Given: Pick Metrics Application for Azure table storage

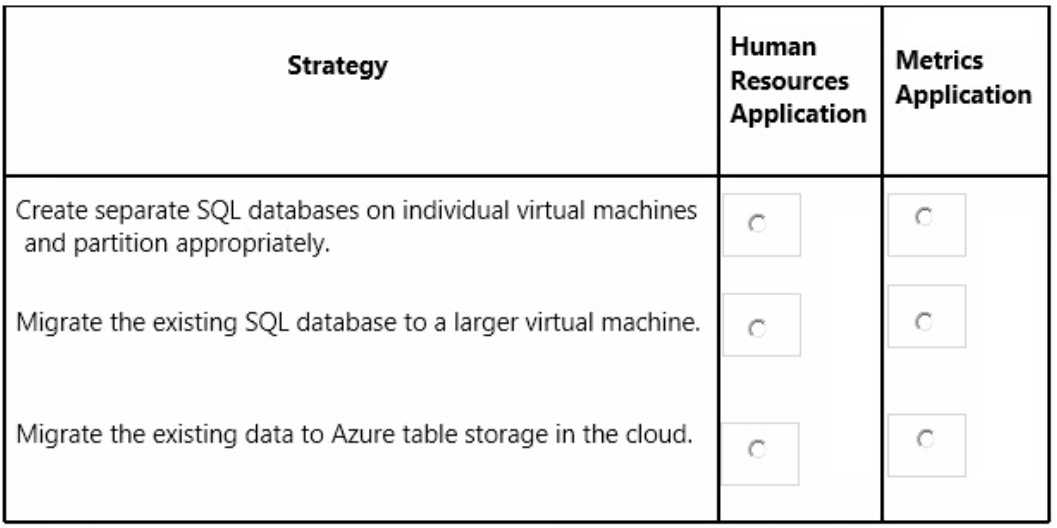Looking at the screenshot, I should (925, 440).
